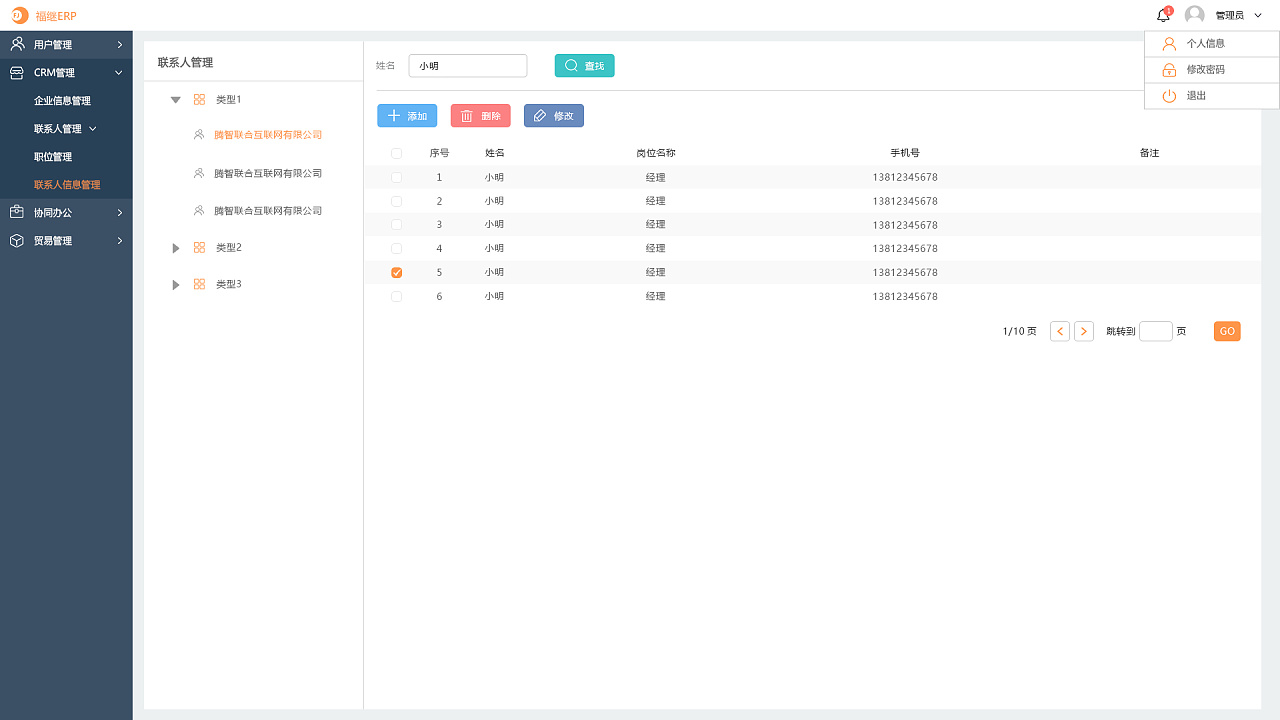Select 个人信息 from the user menu
Screen dimensions: 1280x720
point(1205,44)
